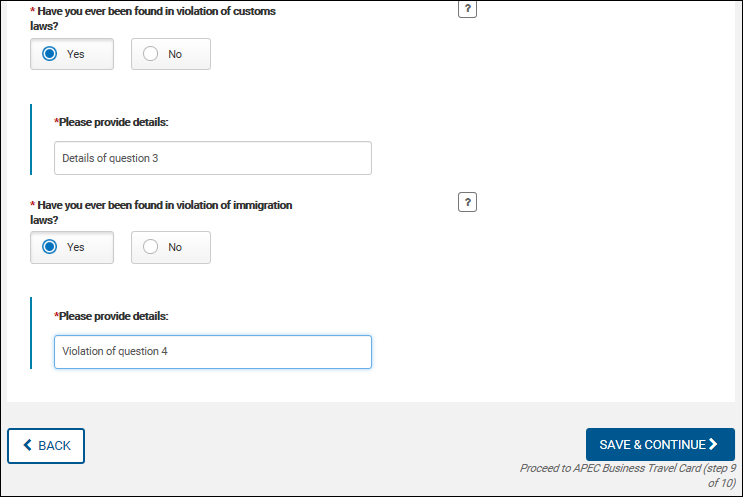Click the blue bar beside immigration details section

[31, 332]
